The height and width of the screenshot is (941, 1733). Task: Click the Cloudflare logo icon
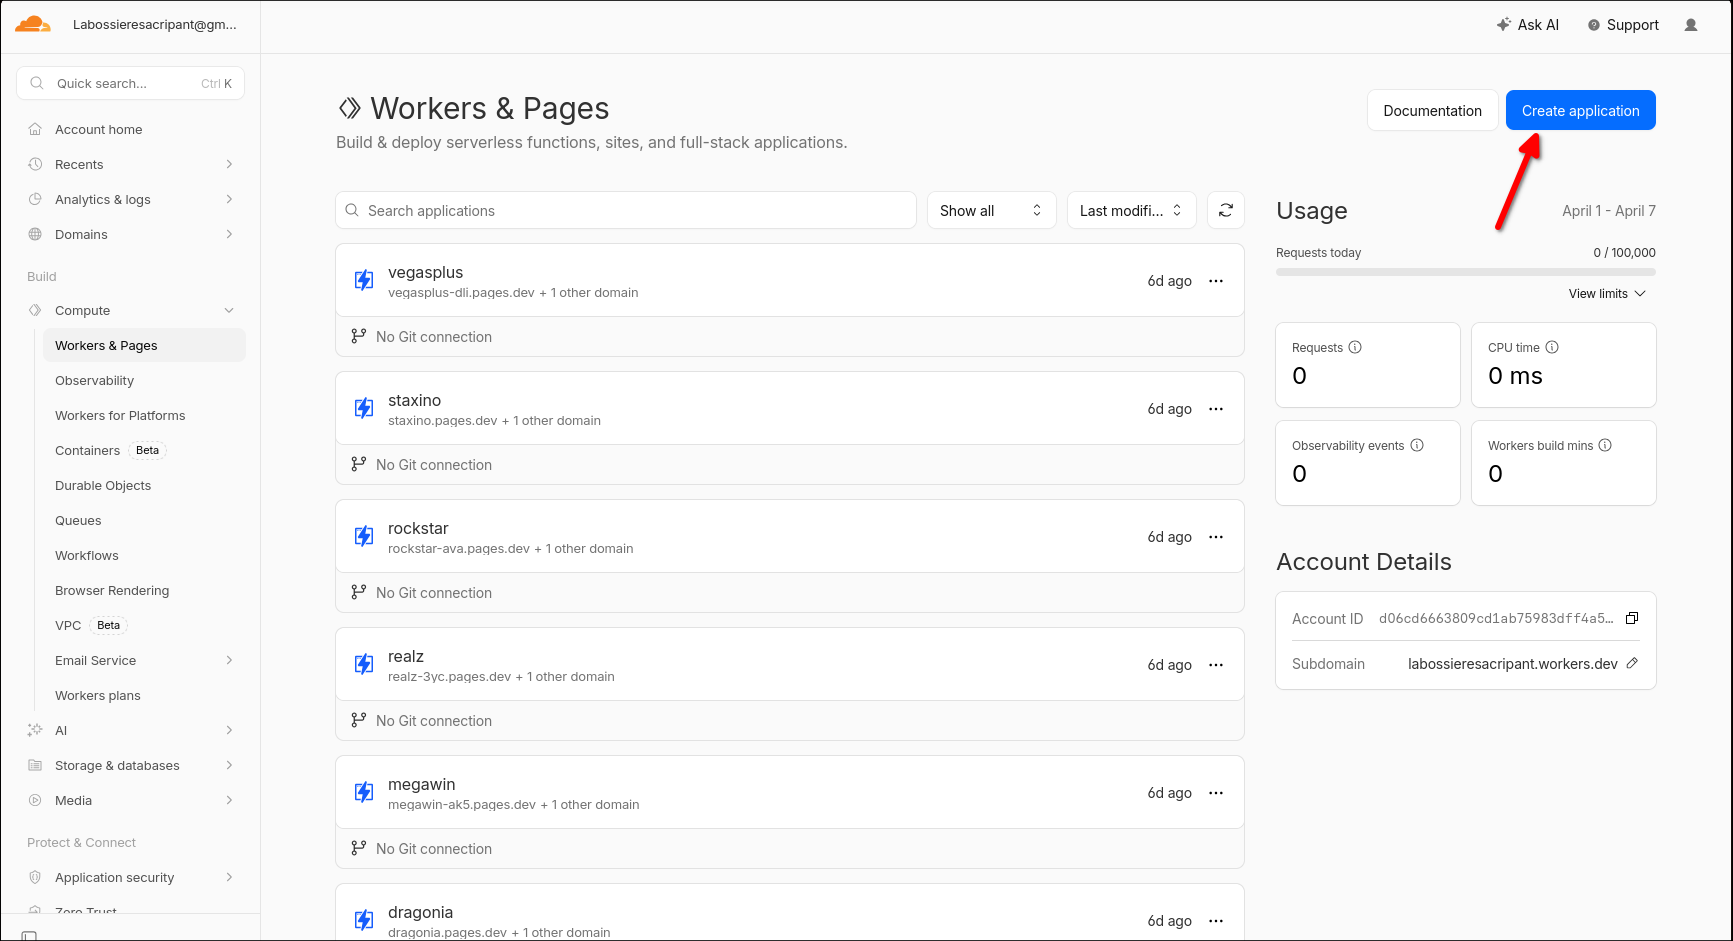point(33,25)
